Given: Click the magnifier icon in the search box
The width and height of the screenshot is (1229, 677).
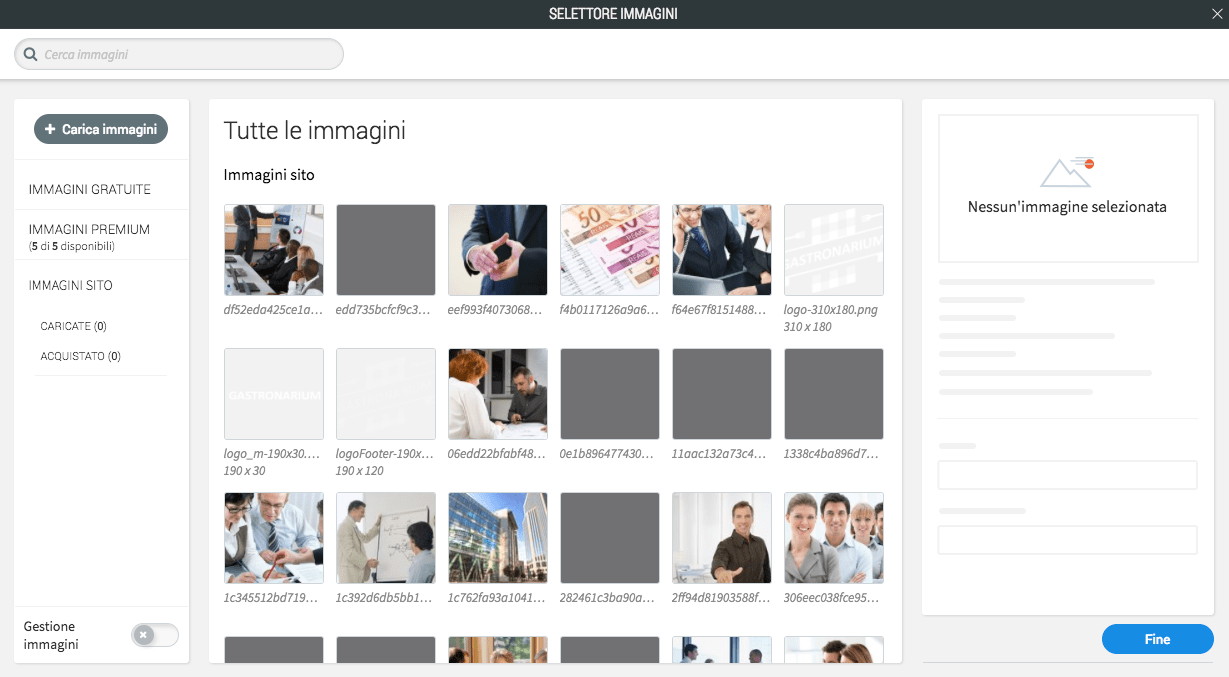Looking at the screenshot, I should pos(30,55).
